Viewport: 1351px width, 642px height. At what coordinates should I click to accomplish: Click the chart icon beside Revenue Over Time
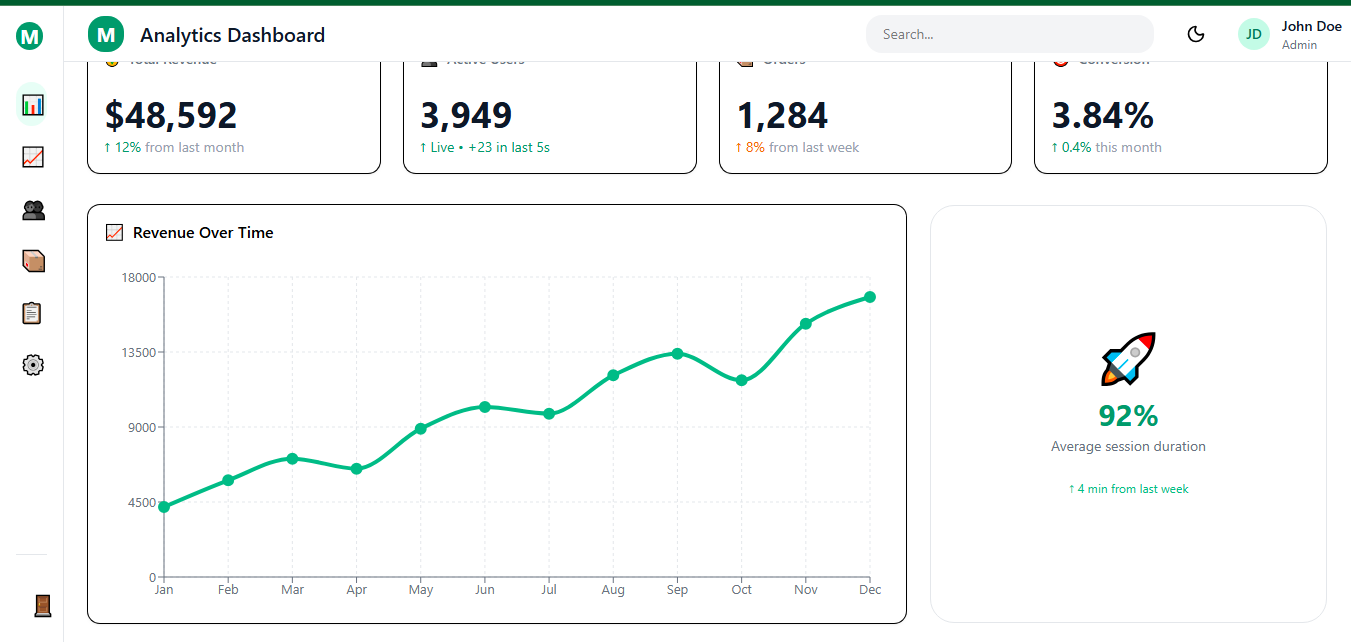click(115, 231)
